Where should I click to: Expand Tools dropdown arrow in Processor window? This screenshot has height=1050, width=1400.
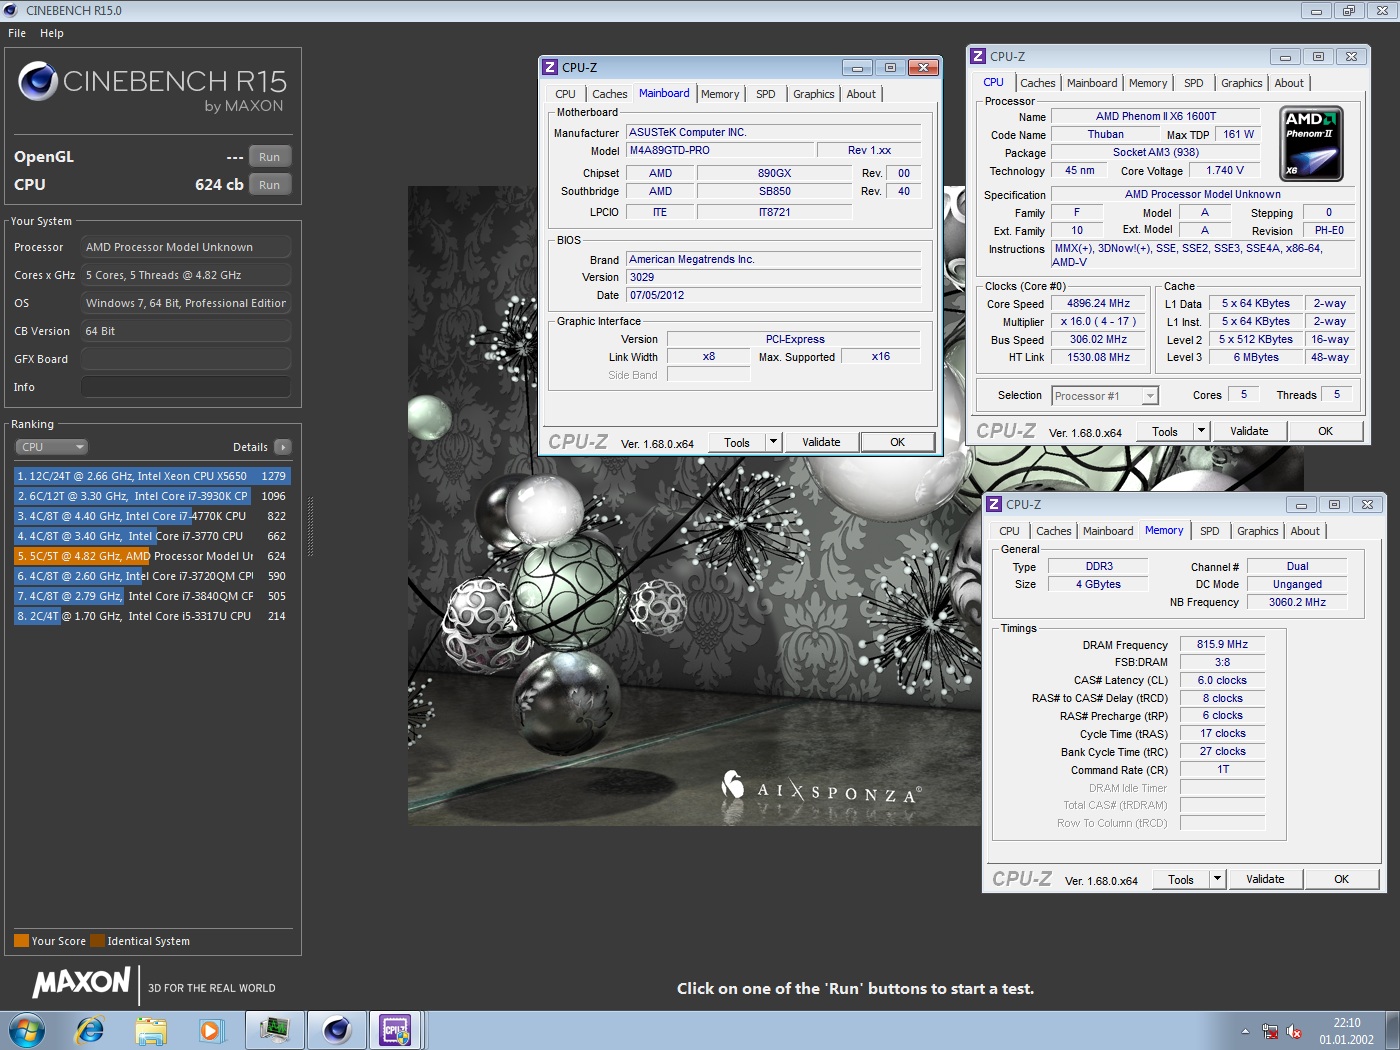[1201, 431]
